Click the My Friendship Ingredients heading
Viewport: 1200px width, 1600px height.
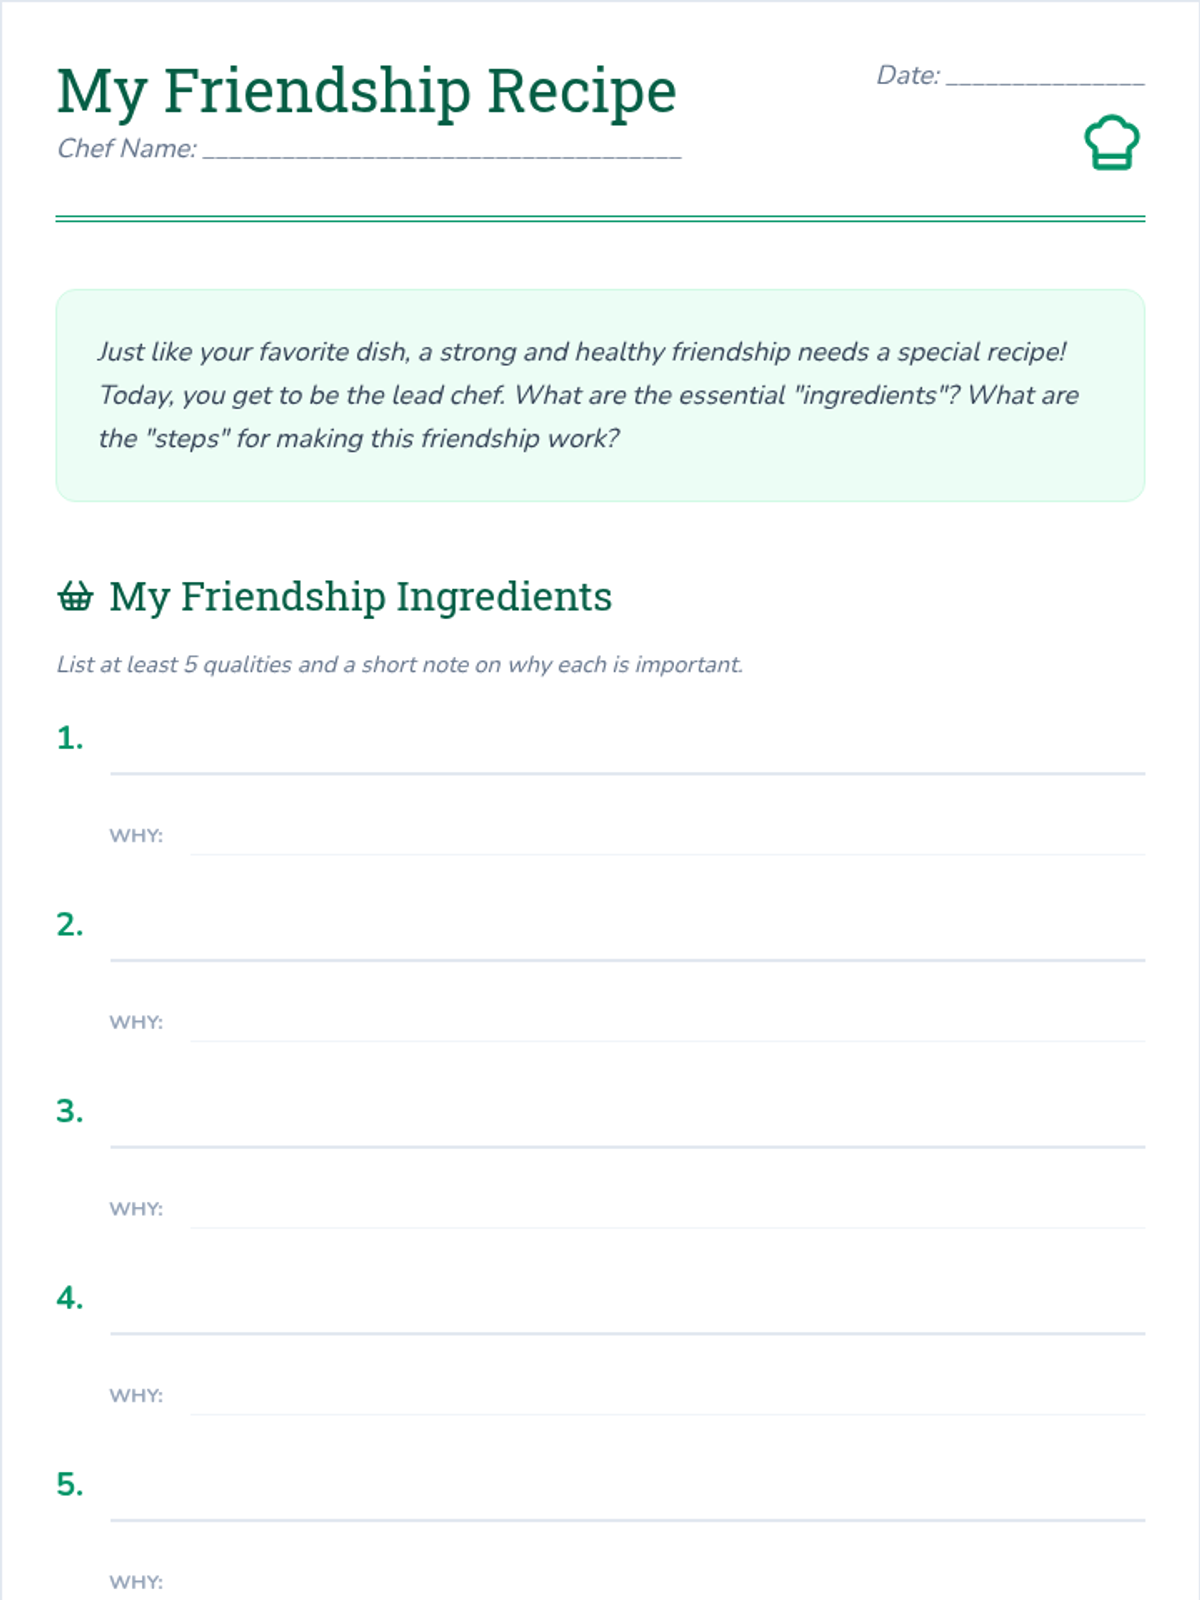tap(360, 597)
